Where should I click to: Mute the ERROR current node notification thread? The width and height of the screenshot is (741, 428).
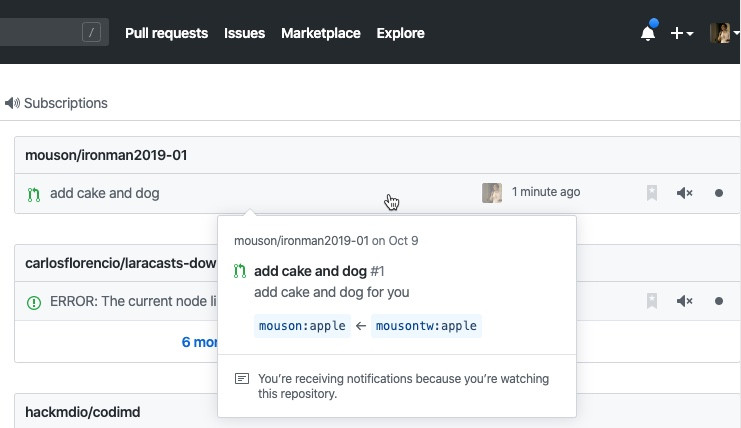[685, 301]
